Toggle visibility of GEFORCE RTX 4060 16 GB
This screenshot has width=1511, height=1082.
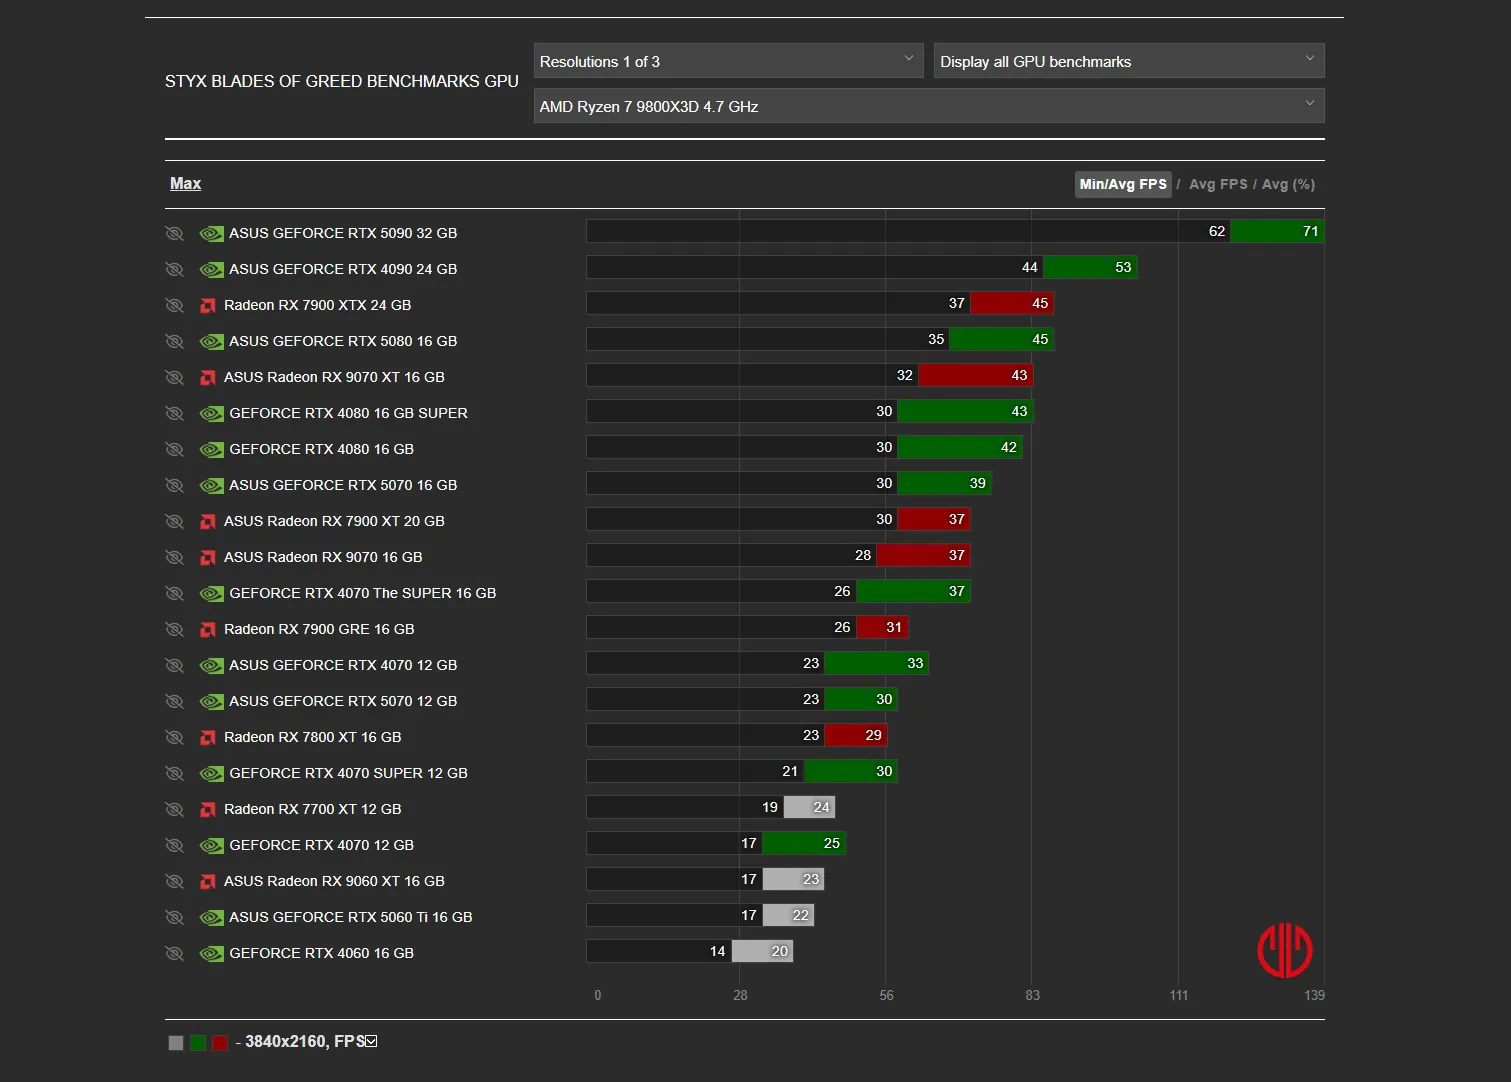coord(174,953)
